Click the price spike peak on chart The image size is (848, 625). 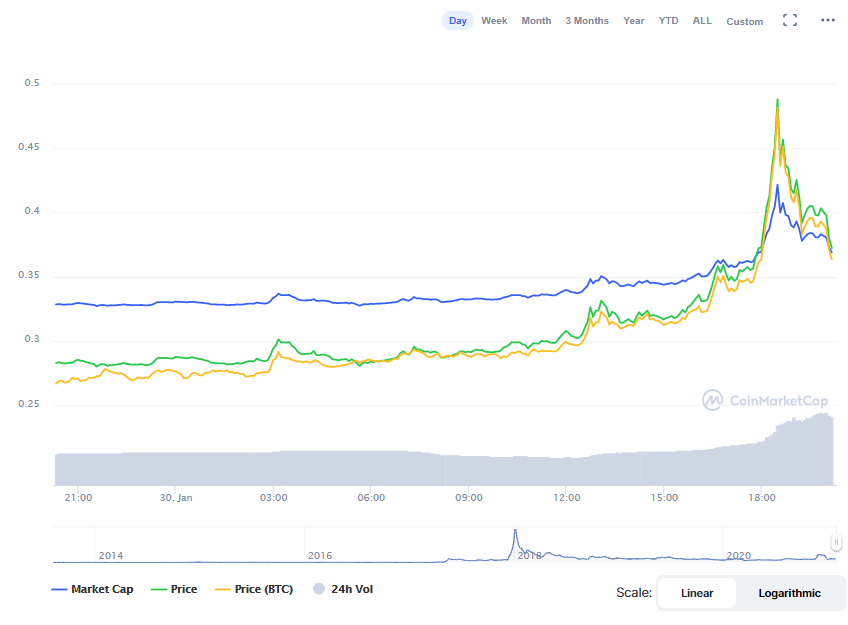click(778, 101)
